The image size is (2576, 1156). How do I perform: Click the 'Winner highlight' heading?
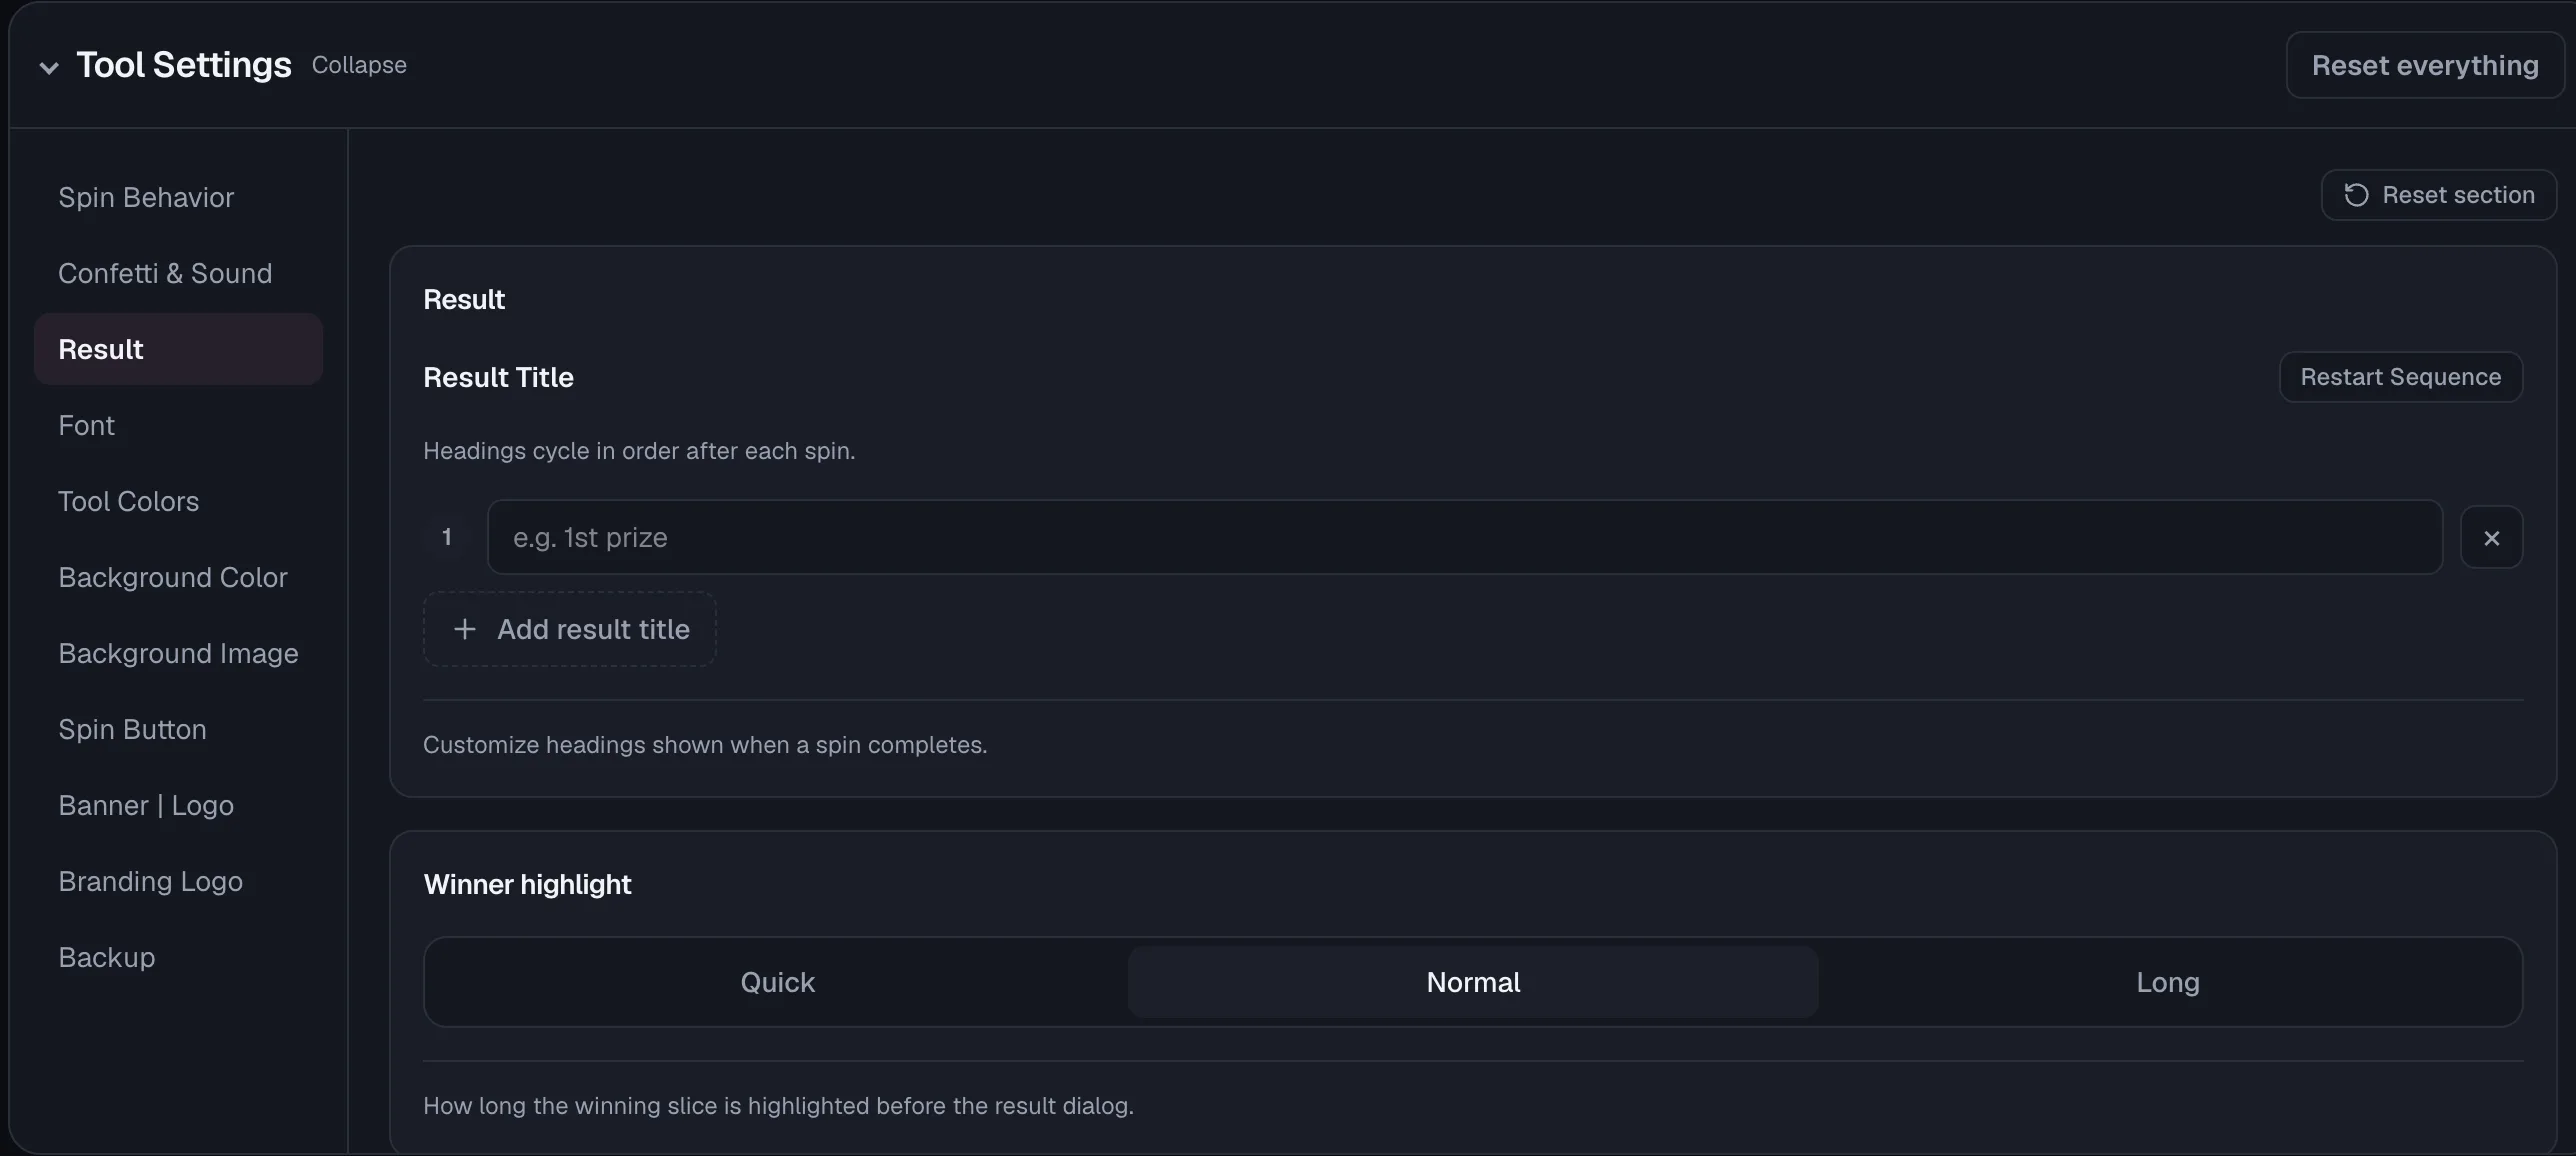pyautogui.click(x=527, y=885)
